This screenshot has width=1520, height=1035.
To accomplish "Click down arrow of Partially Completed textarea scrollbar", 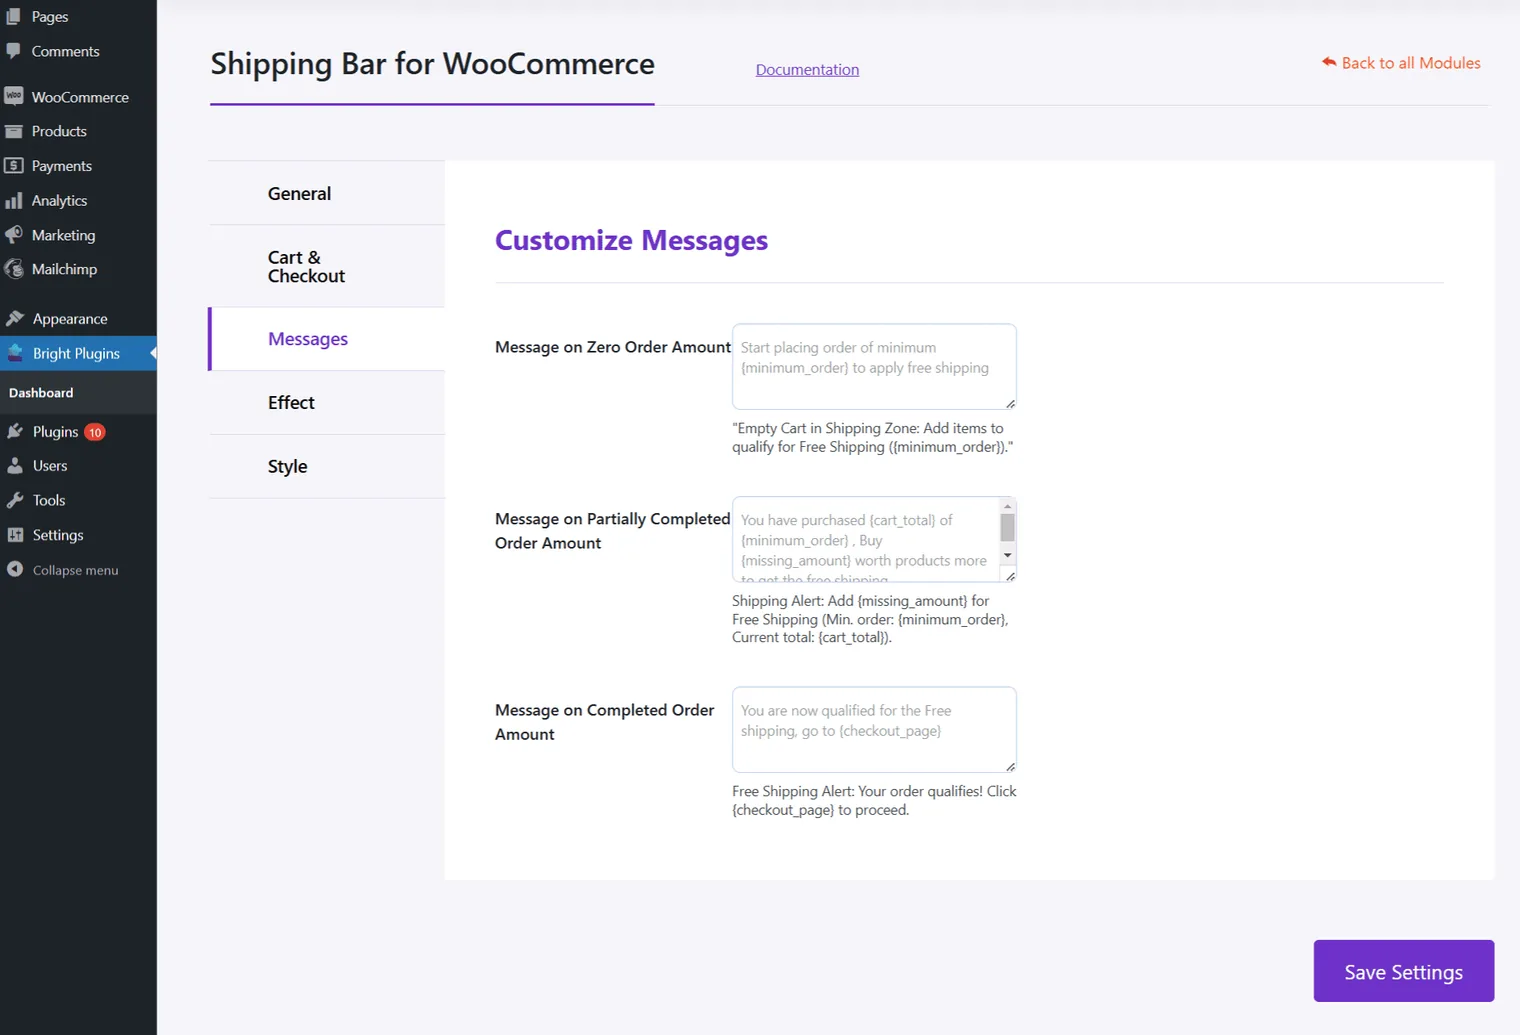I will tap(1007, 555).
